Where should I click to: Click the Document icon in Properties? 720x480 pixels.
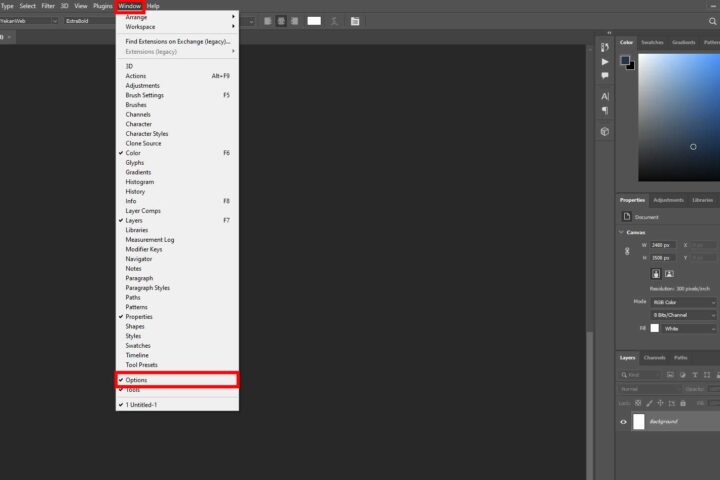pos(627,216)
